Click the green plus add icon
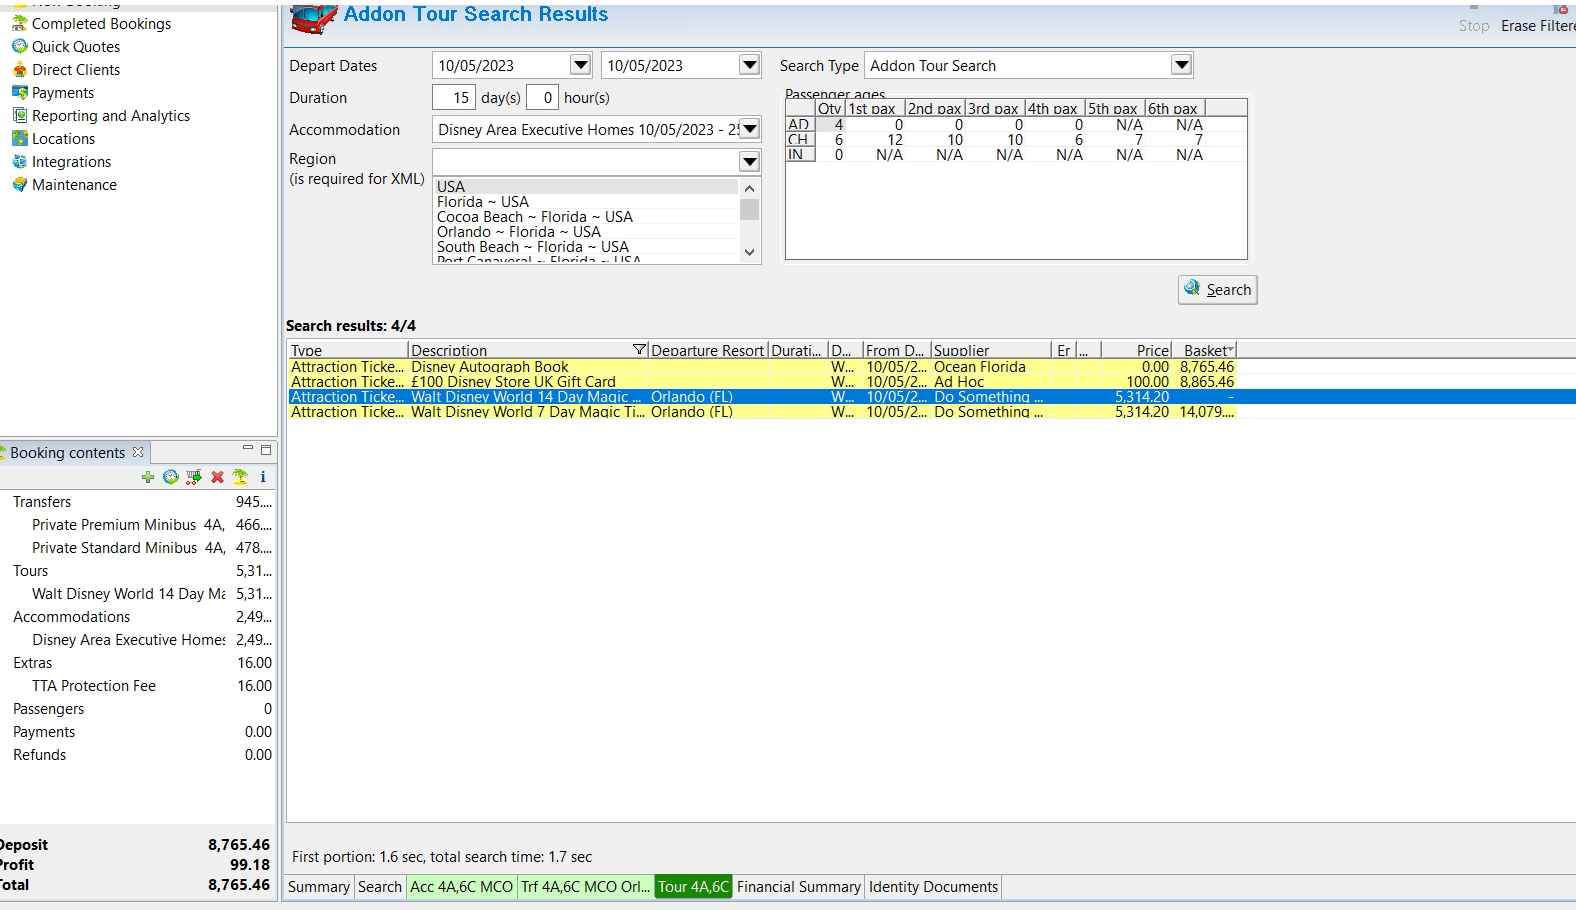Image resolution: width=1576 pixels, height=910 pixels. pos(148,477)
